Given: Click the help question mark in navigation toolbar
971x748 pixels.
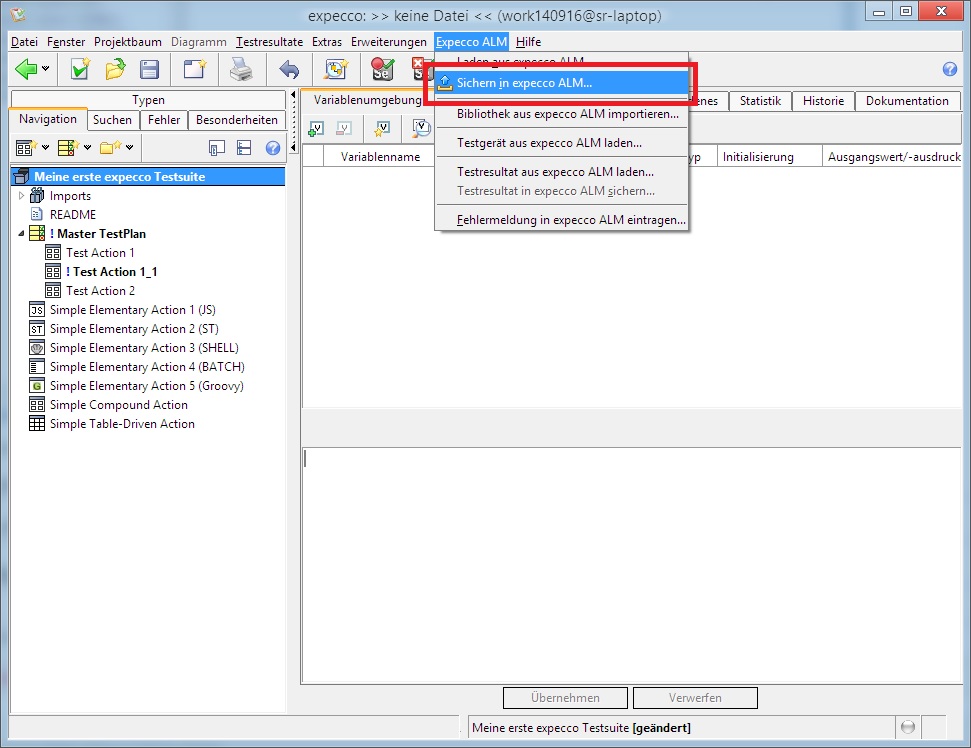Looking at the screenshot, I should coord(273,148).
